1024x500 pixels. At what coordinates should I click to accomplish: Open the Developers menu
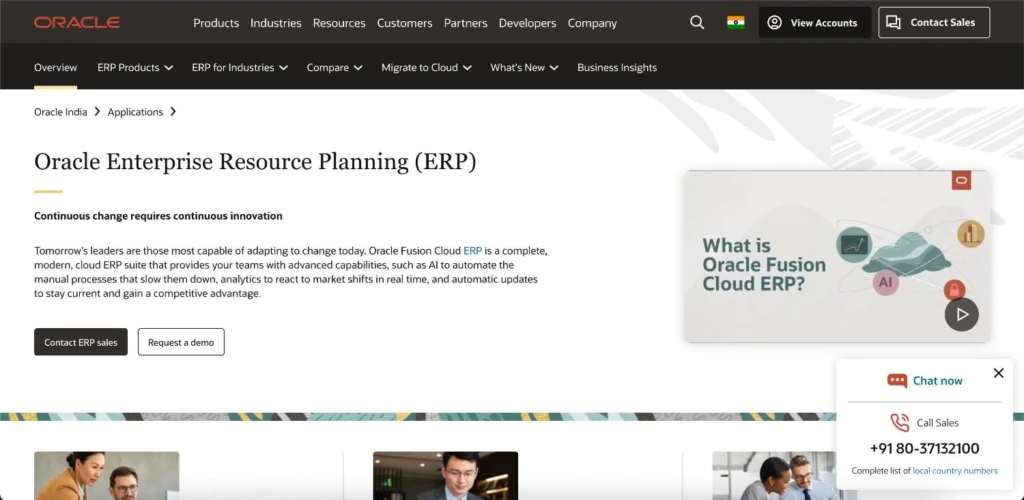[x=528, y=23]
